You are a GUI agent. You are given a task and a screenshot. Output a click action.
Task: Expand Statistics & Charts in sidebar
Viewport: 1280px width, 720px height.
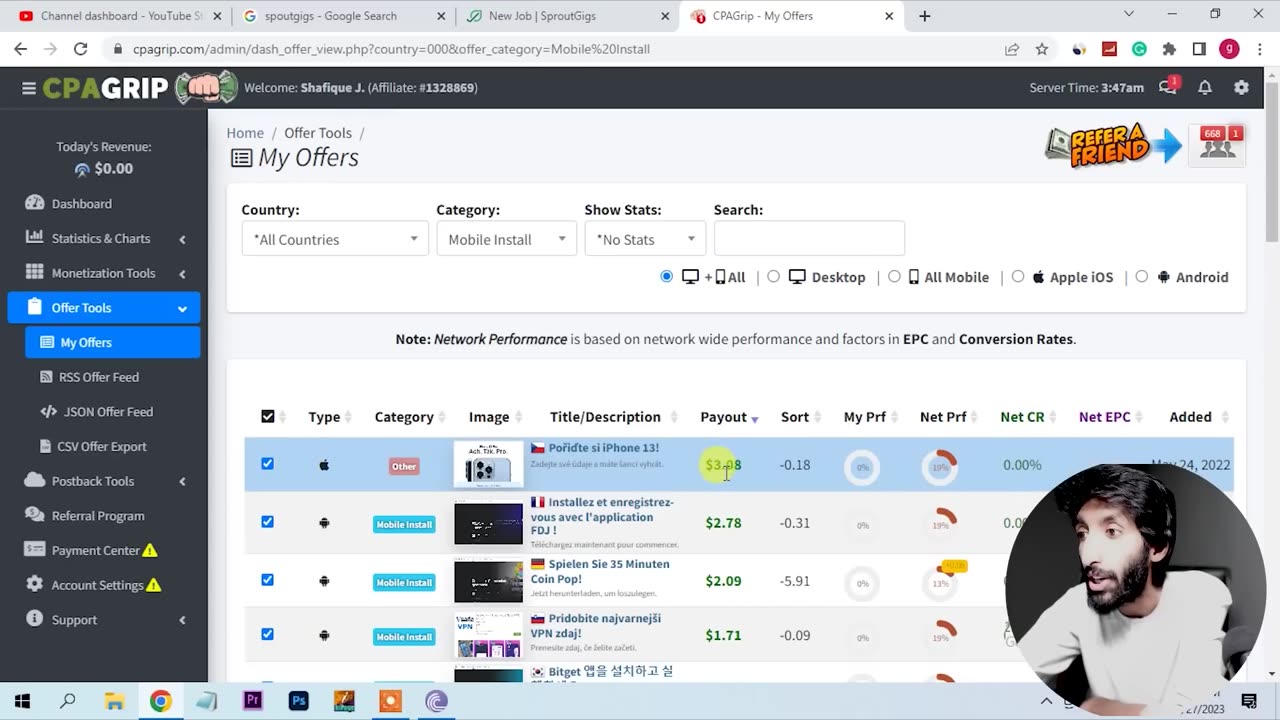point(104,238)
